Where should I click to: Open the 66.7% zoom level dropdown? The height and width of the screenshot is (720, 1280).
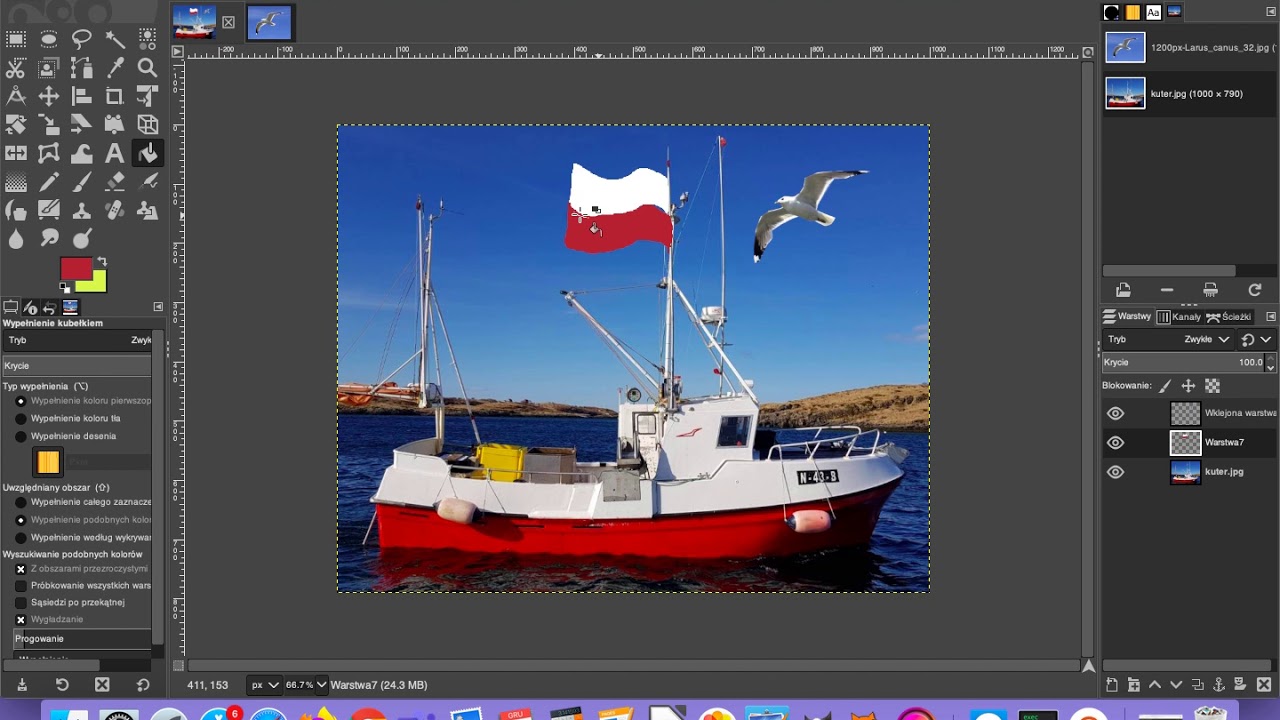[306, 685]
